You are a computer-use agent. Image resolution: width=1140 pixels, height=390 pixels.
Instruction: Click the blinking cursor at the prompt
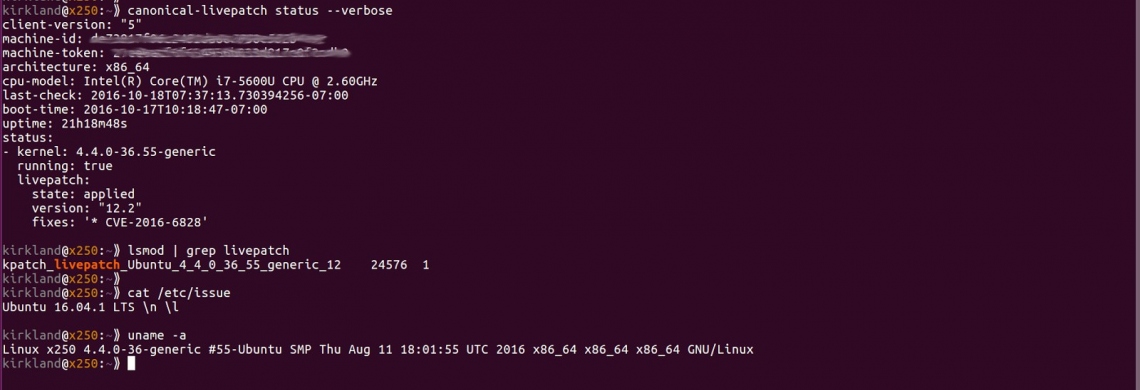(131, 363)
